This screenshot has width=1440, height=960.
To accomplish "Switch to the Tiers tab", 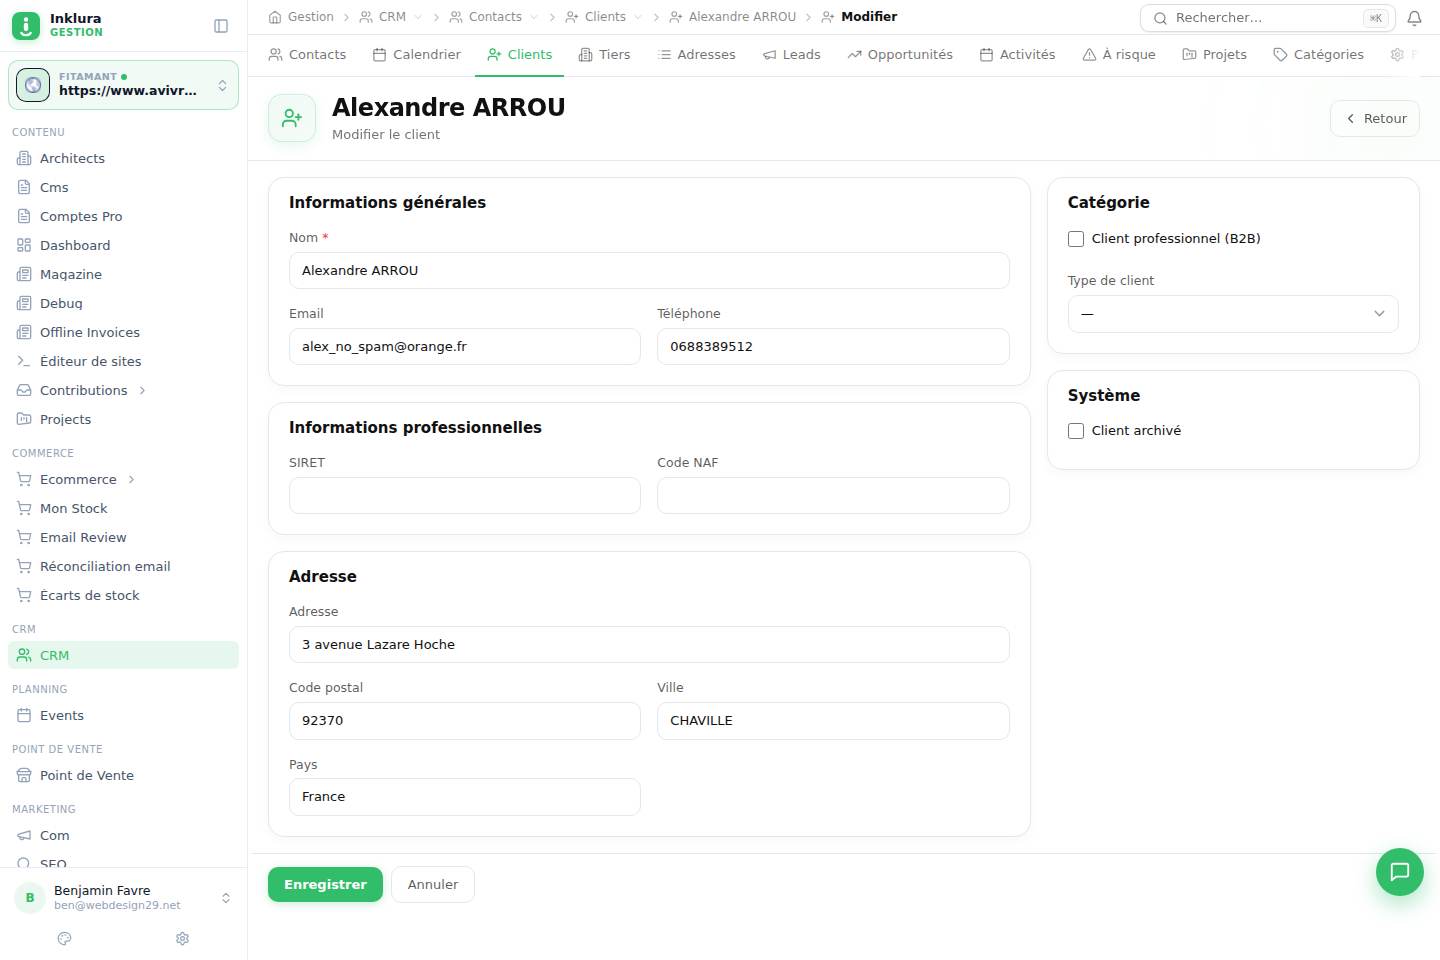I will (604, 54).
